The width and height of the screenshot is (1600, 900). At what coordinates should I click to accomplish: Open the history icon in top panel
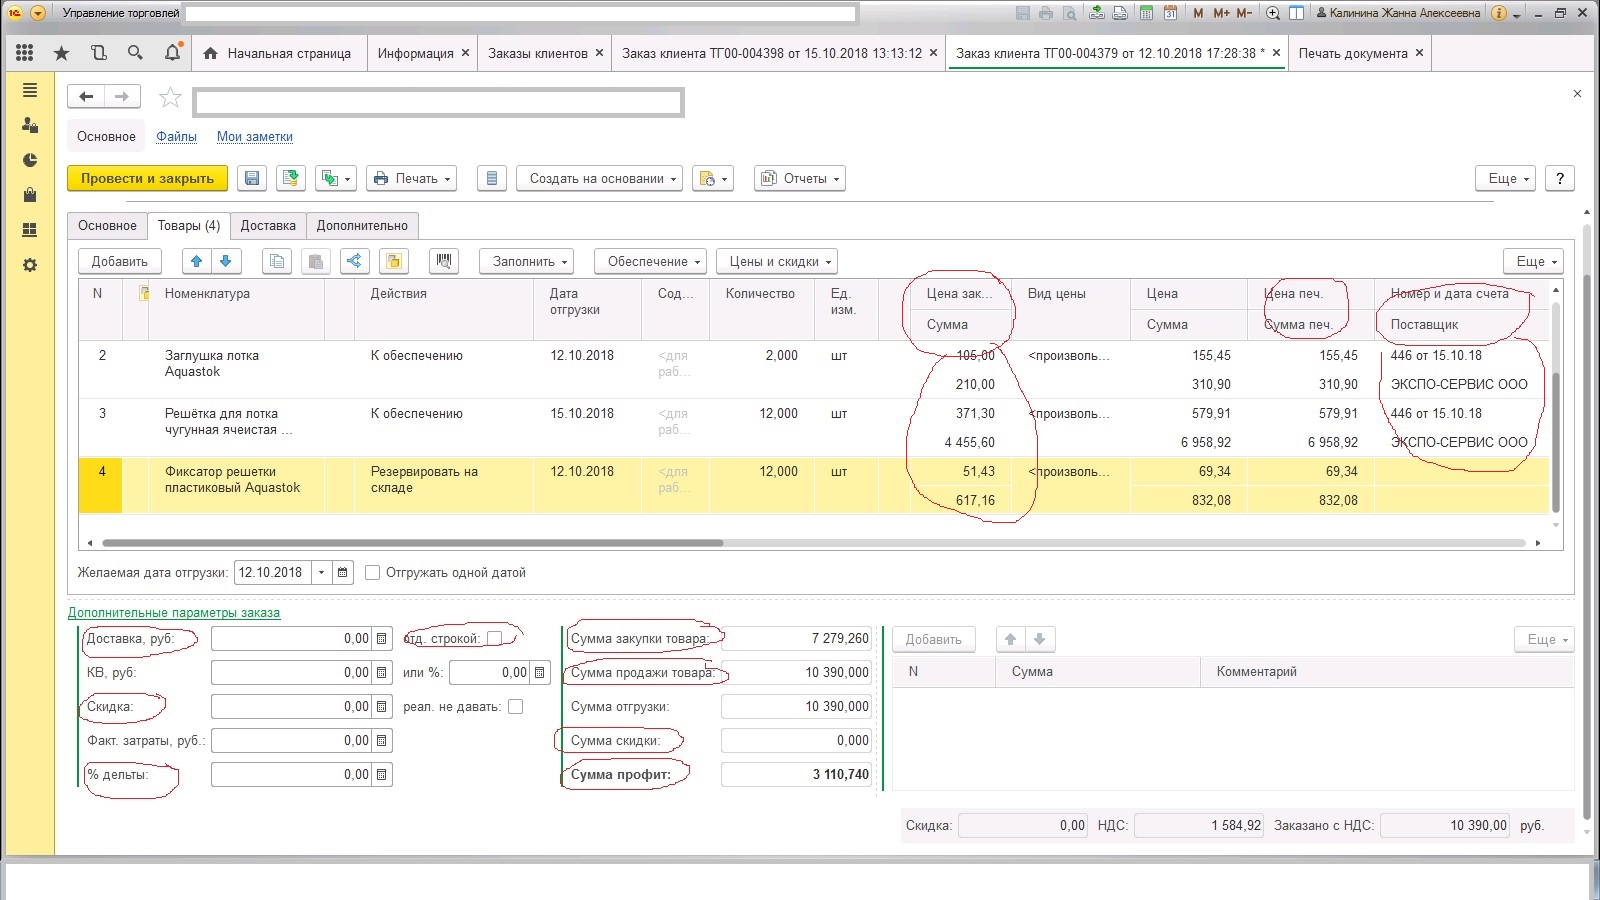pos(98,53)
